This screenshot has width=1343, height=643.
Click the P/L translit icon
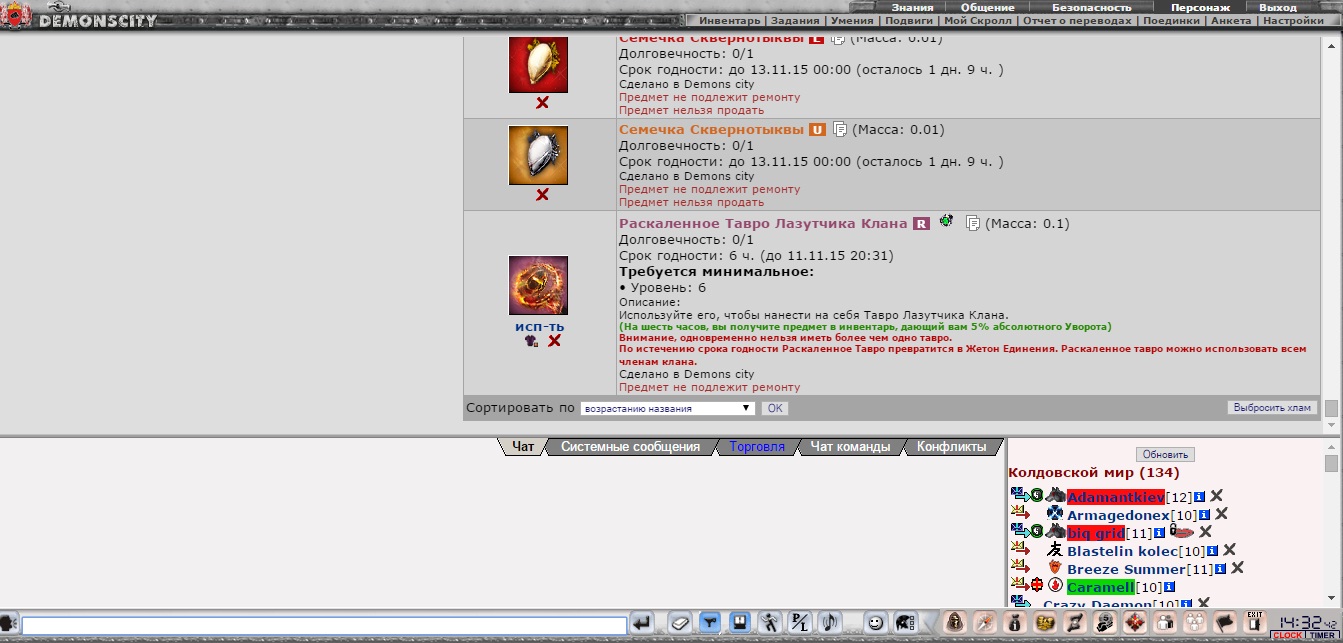799,623
